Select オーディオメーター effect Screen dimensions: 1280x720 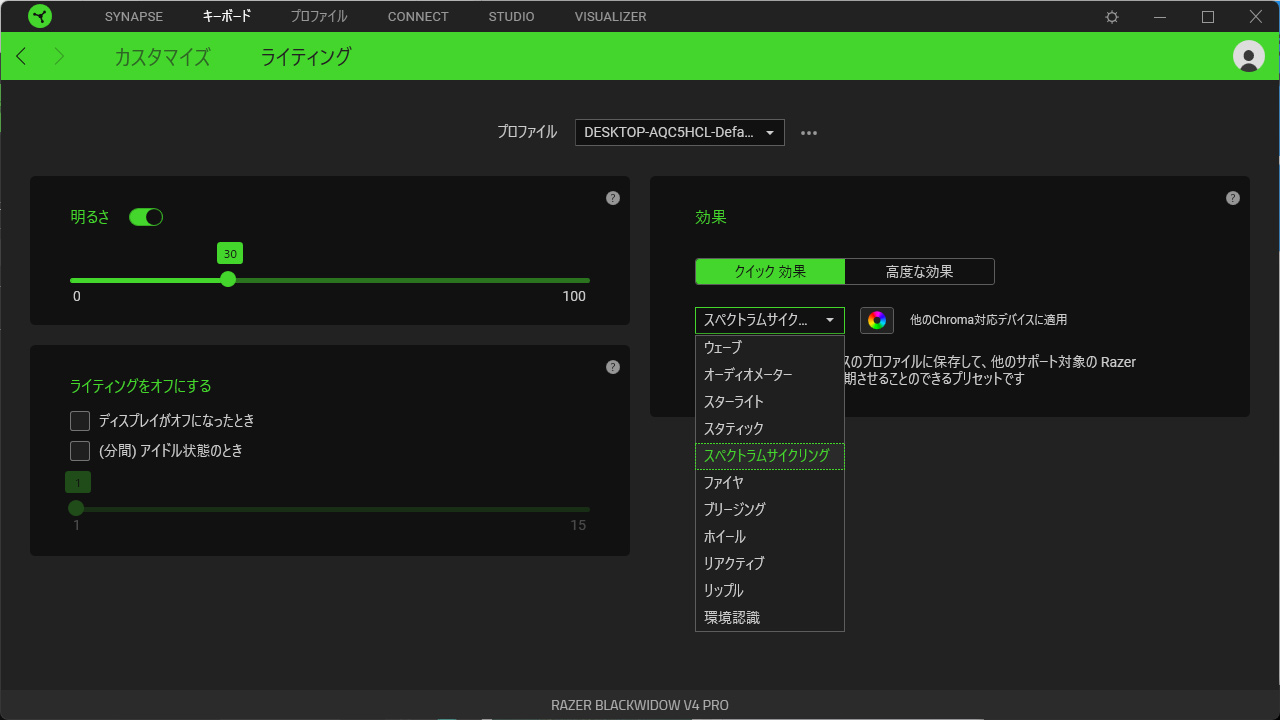770,375
